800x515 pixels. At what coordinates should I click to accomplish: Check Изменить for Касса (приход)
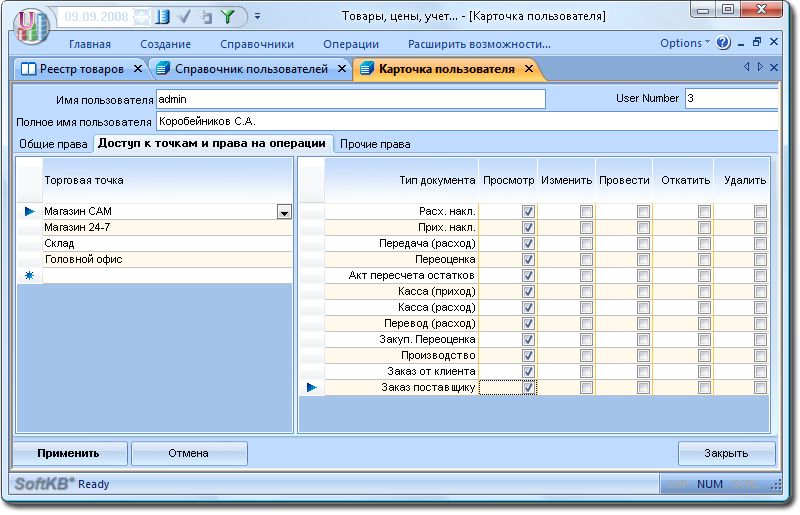click(x=586, y=291)
